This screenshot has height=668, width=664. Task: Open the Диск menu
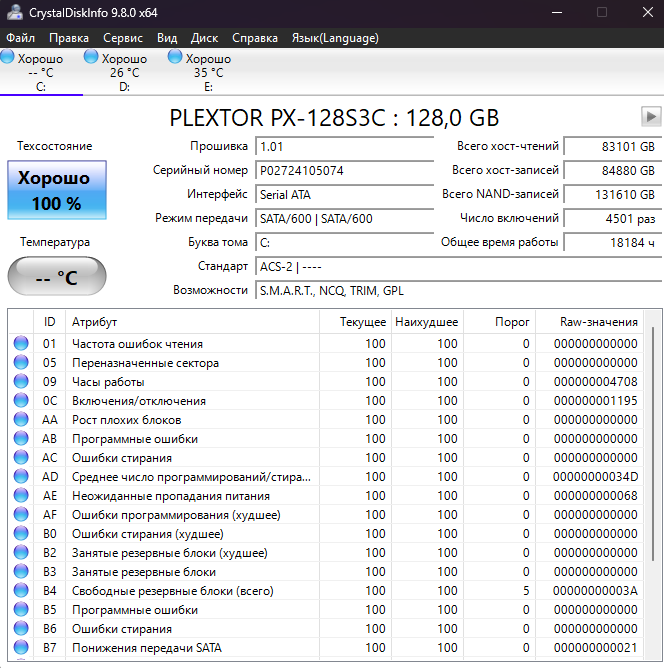tap(204, 38)
